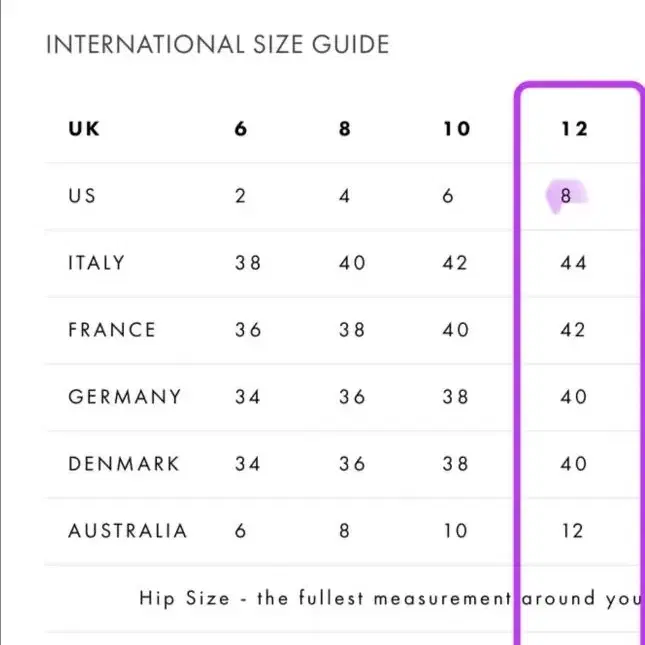Click the UK row header label

(x=84, y=129)
